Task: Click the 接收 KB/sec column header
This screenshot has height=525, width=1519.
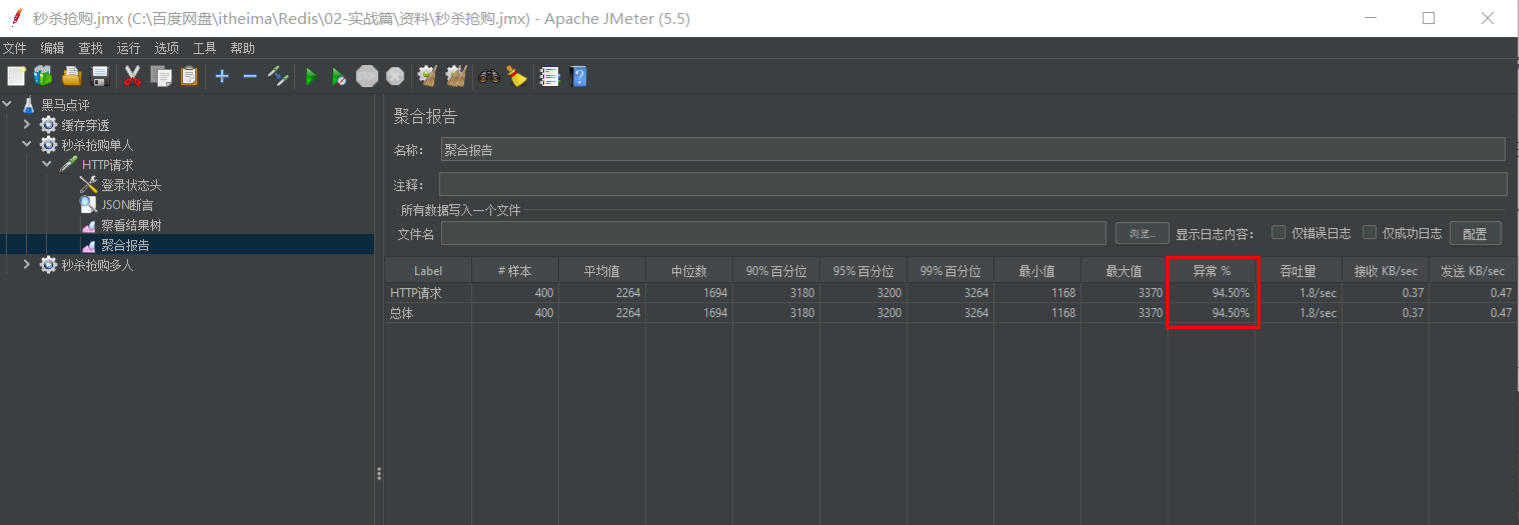Action: tap(1385, 271)
